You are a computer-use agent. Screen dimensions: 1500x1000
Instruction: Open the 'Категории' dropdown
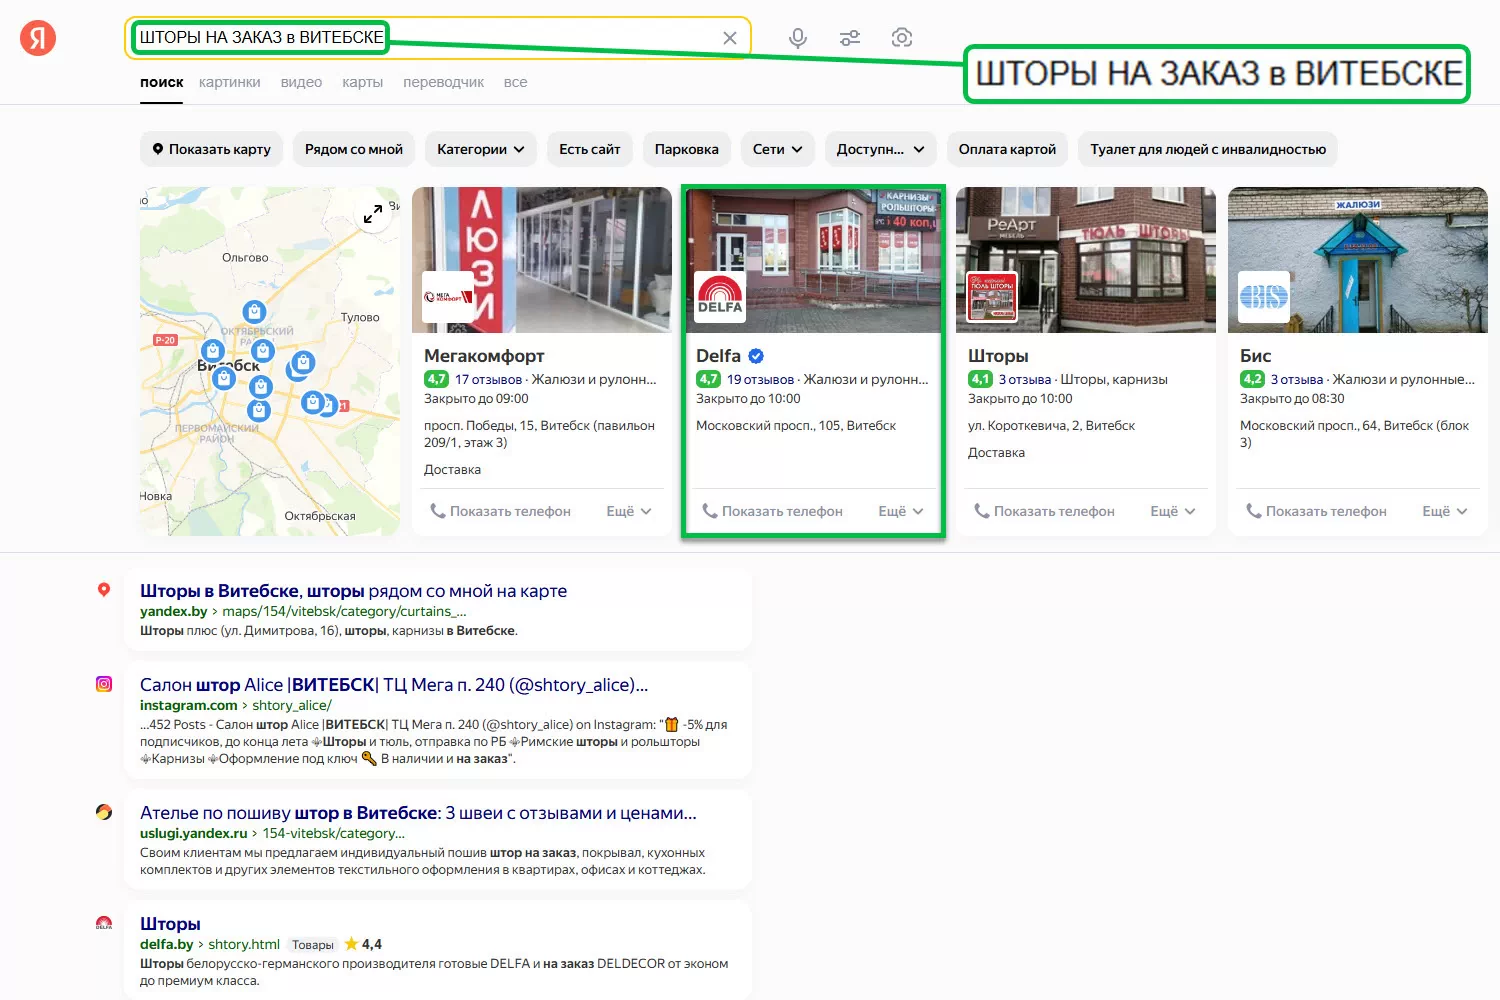coord(480,149)
